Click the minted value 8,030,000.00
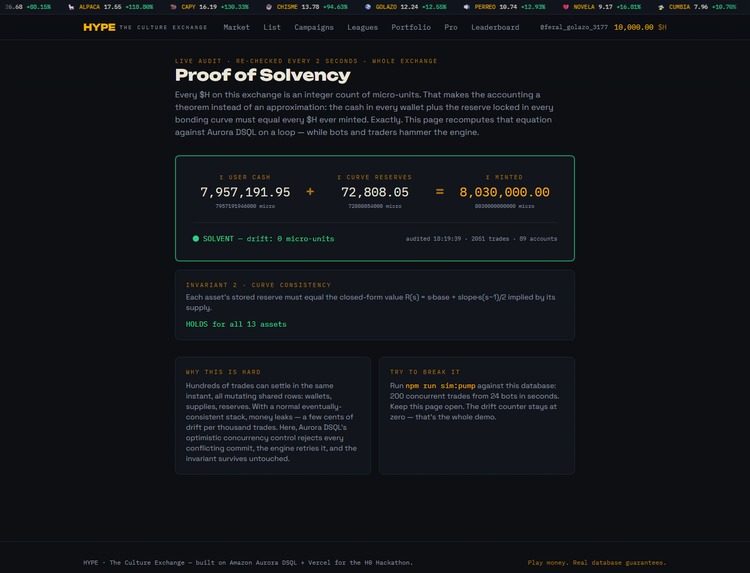Viewport: 750px width, 573px height. (504, 192)
